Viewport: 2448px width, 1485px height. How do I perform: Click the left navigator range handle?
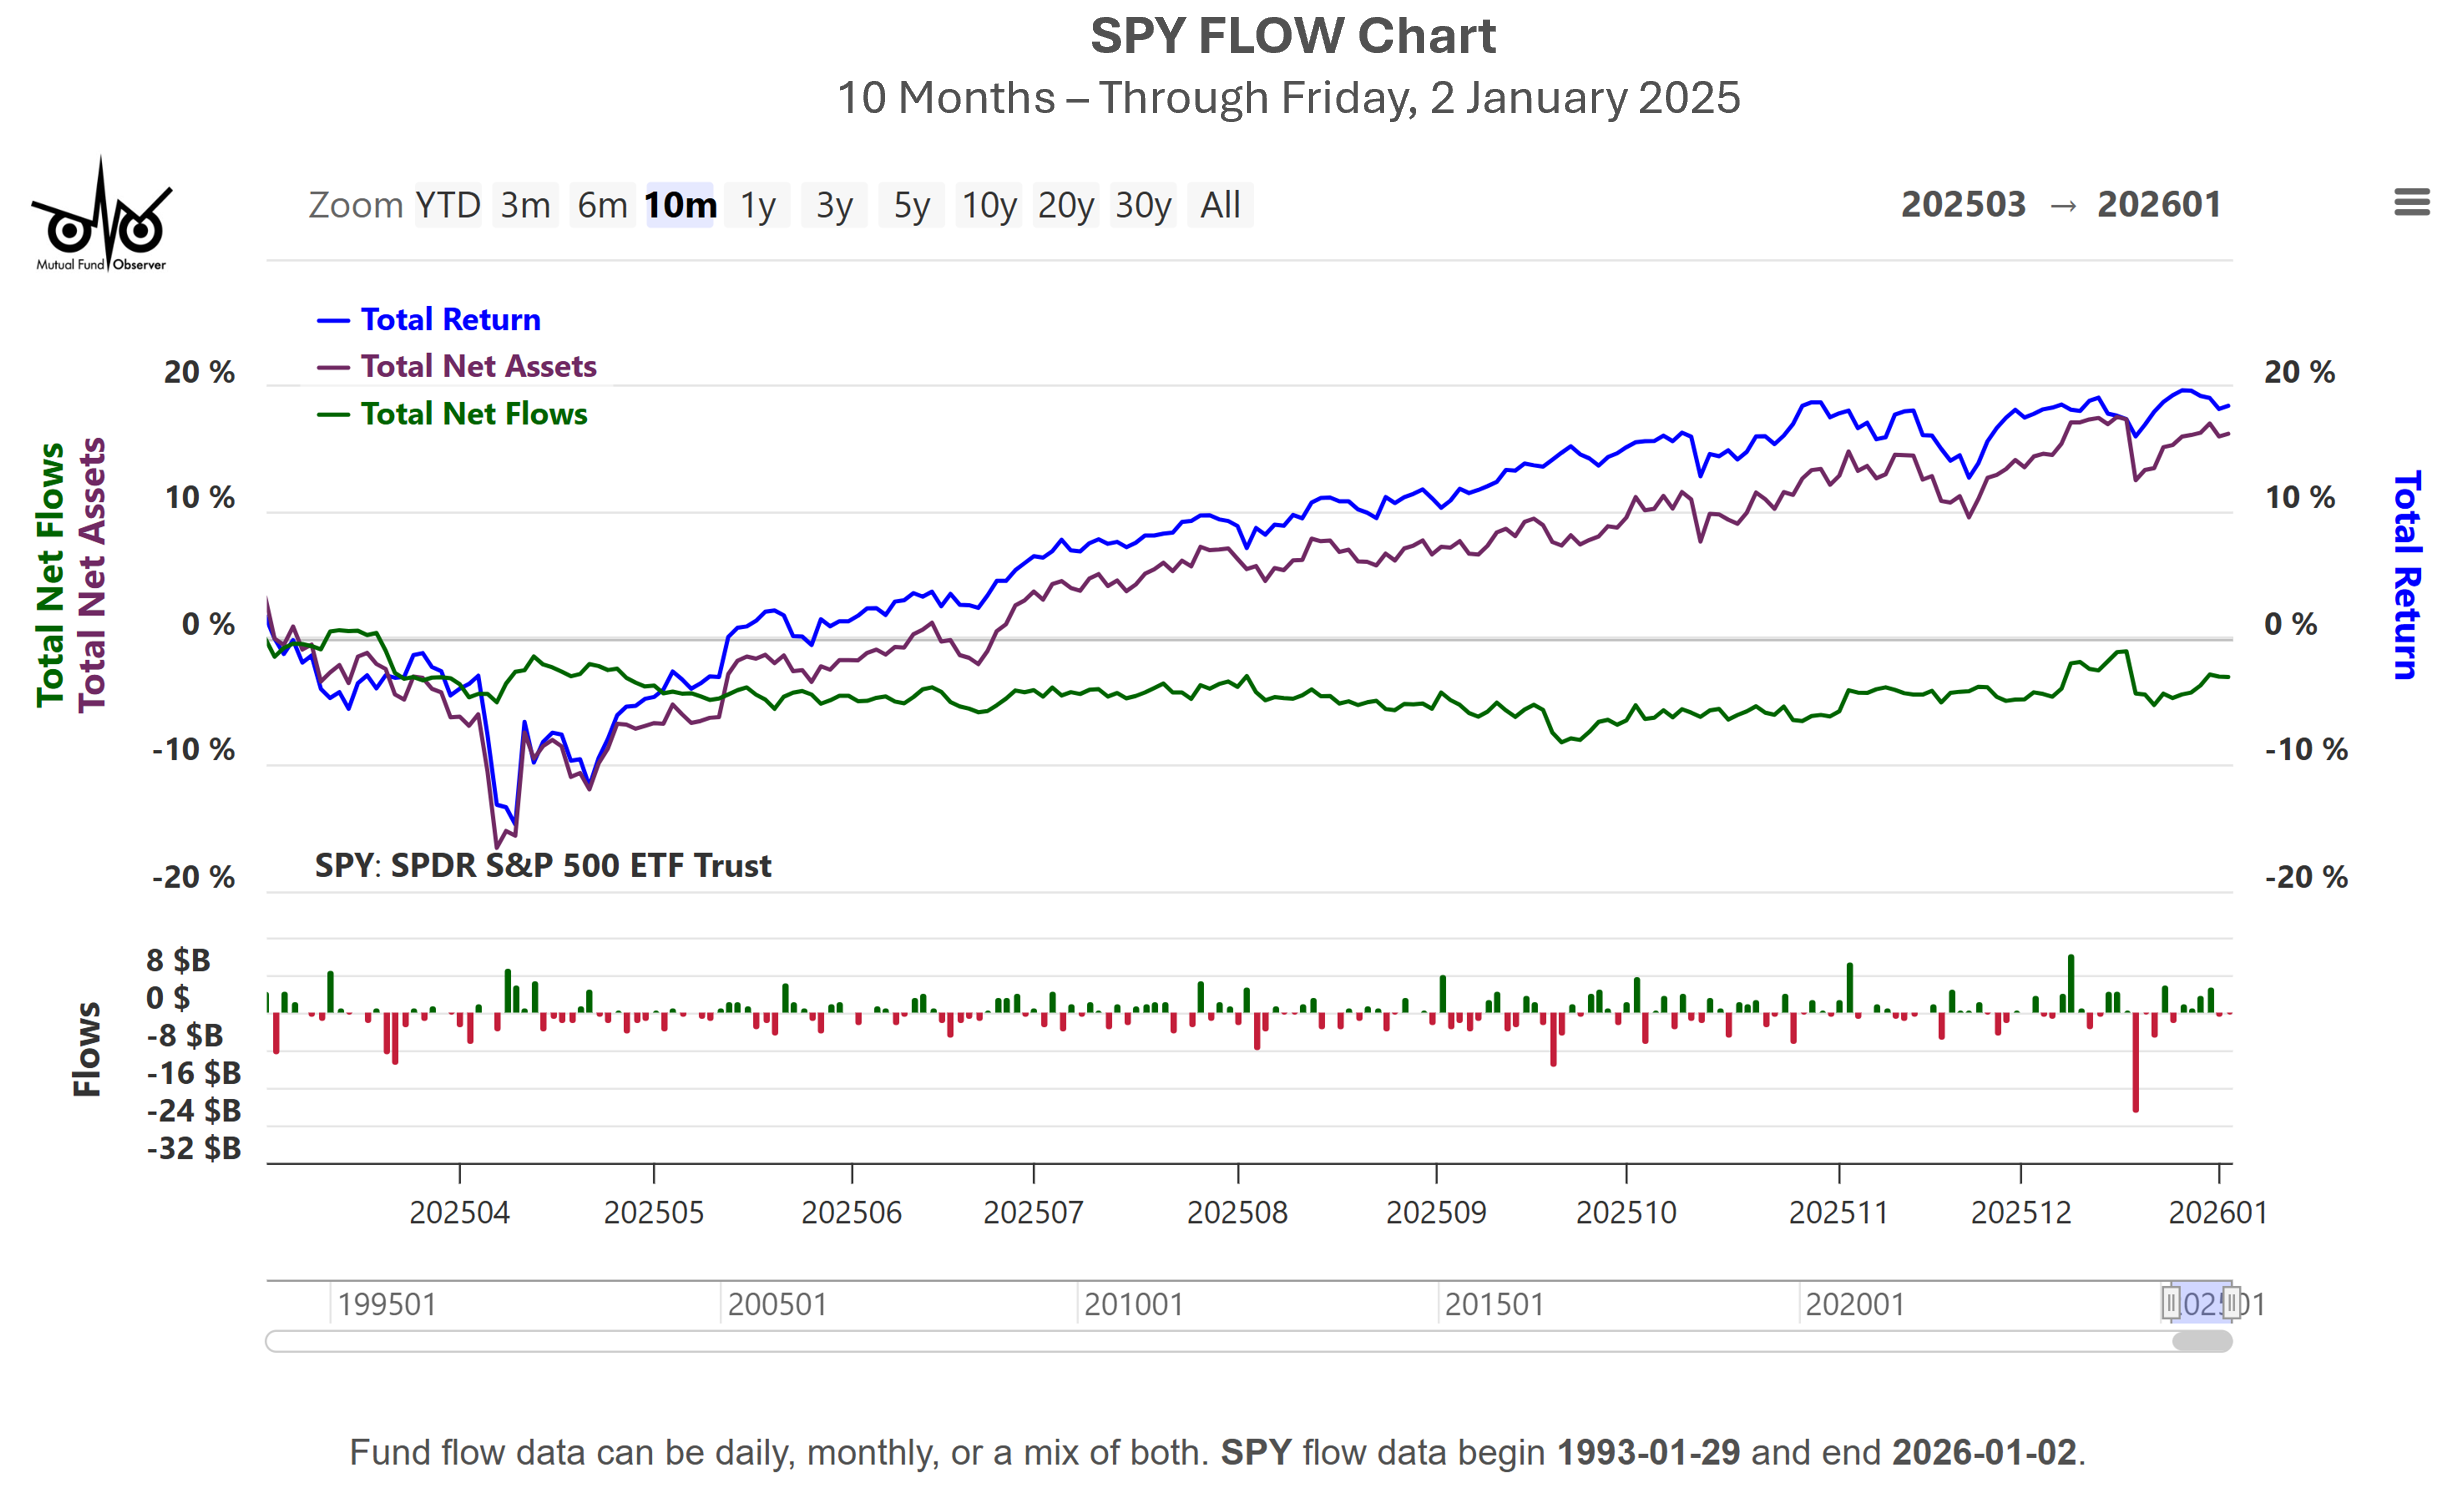point(2169,1302)
